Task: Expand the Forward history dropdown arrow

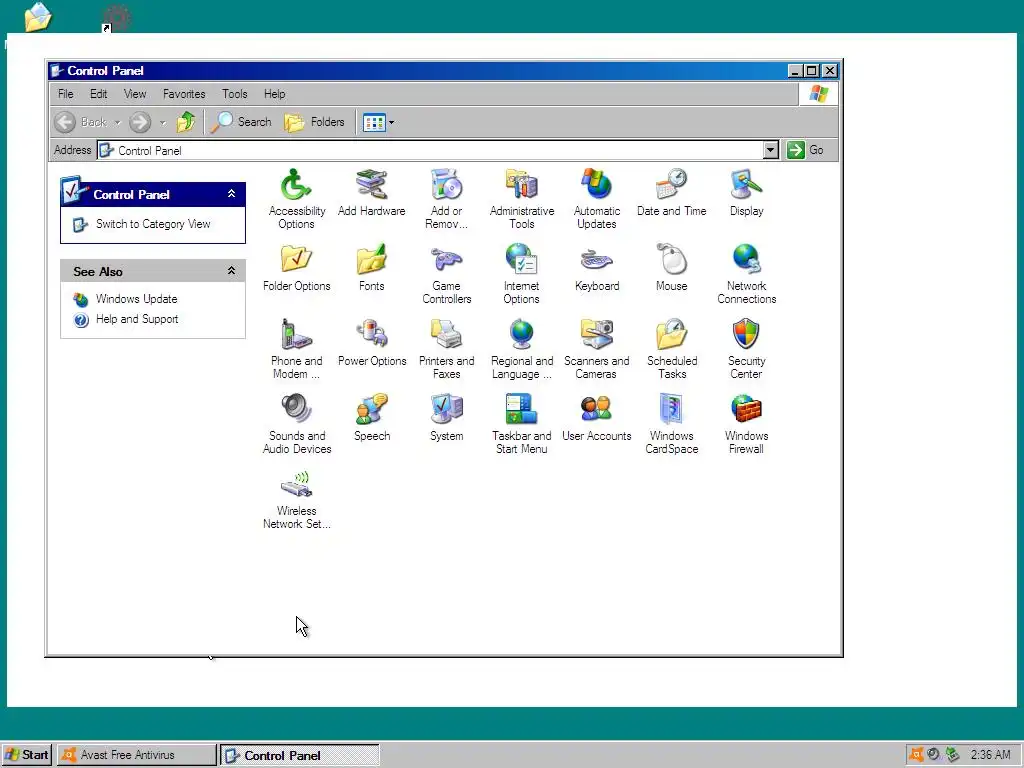Action: [163, 122]
